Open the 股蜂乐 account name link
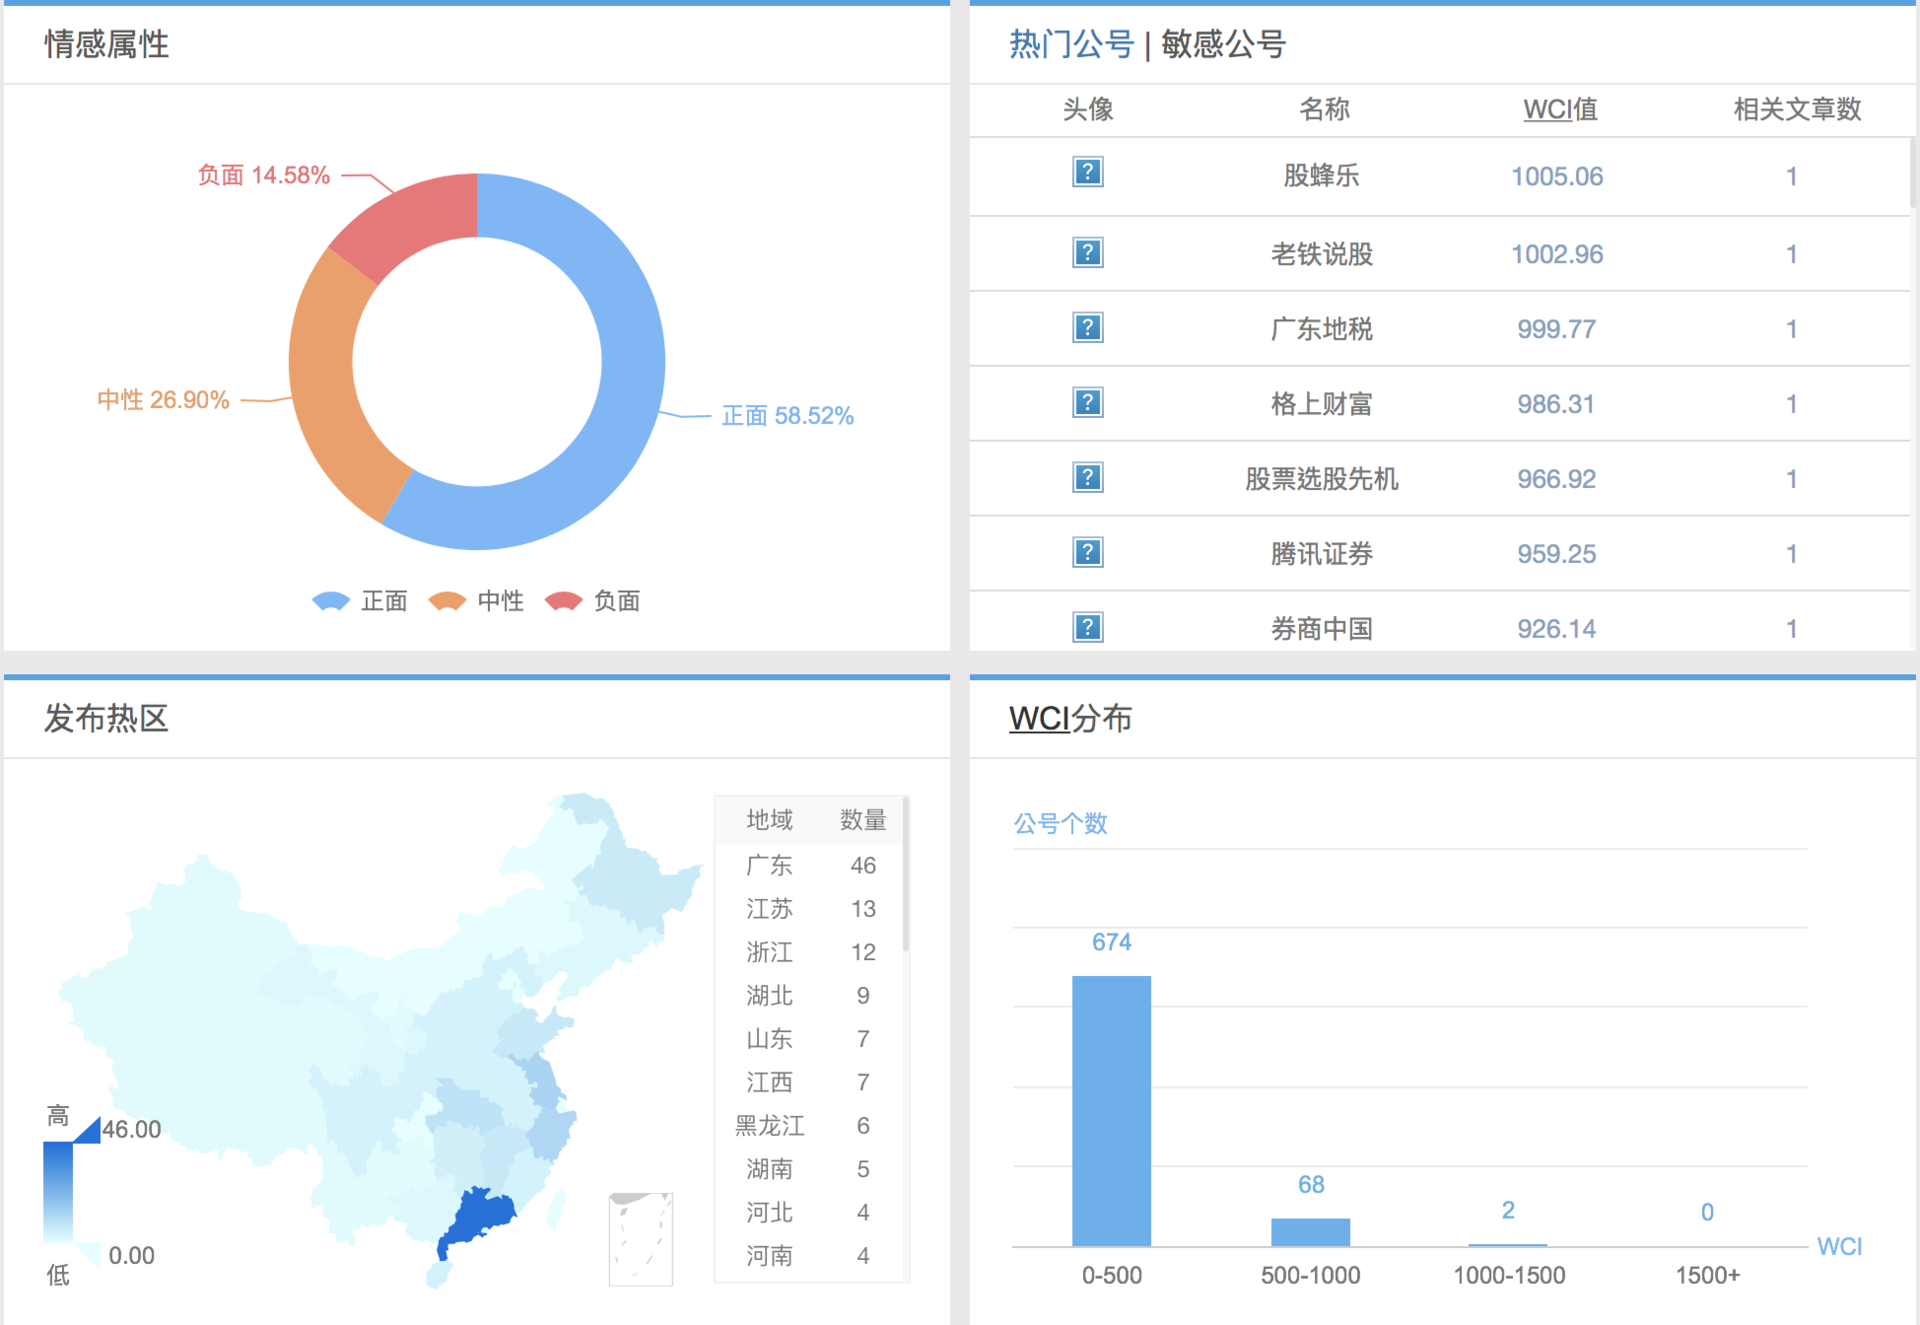Viewport: 1920px width, 1325px height. click(x=1321, y=176)
